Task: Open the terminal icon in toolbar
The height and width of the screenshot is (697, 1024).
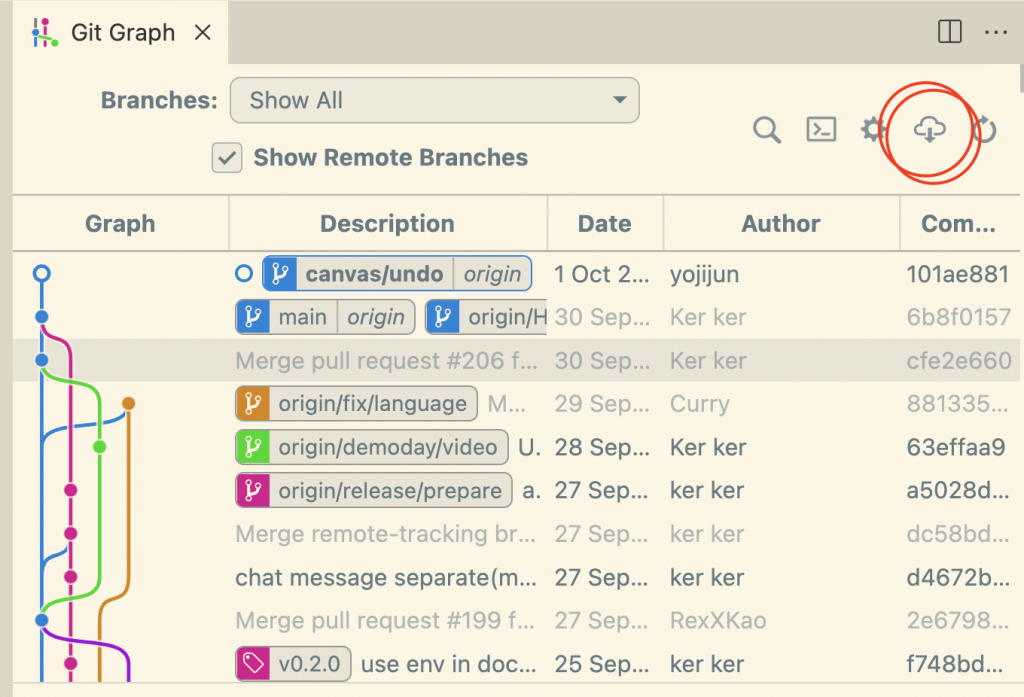Action: pos(821,130)
